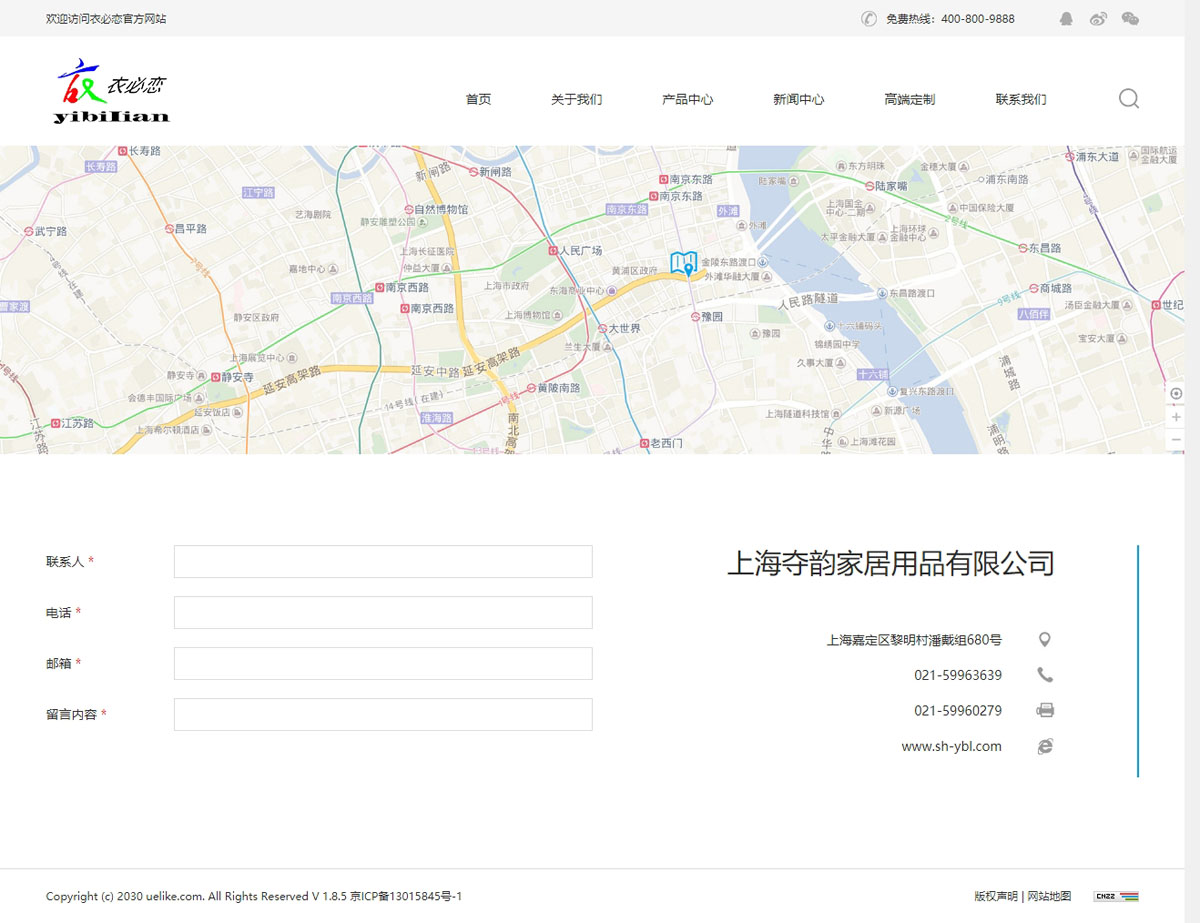Click the 黄浦区政府 label on map
1200x923 pixels.
(635, 271)
